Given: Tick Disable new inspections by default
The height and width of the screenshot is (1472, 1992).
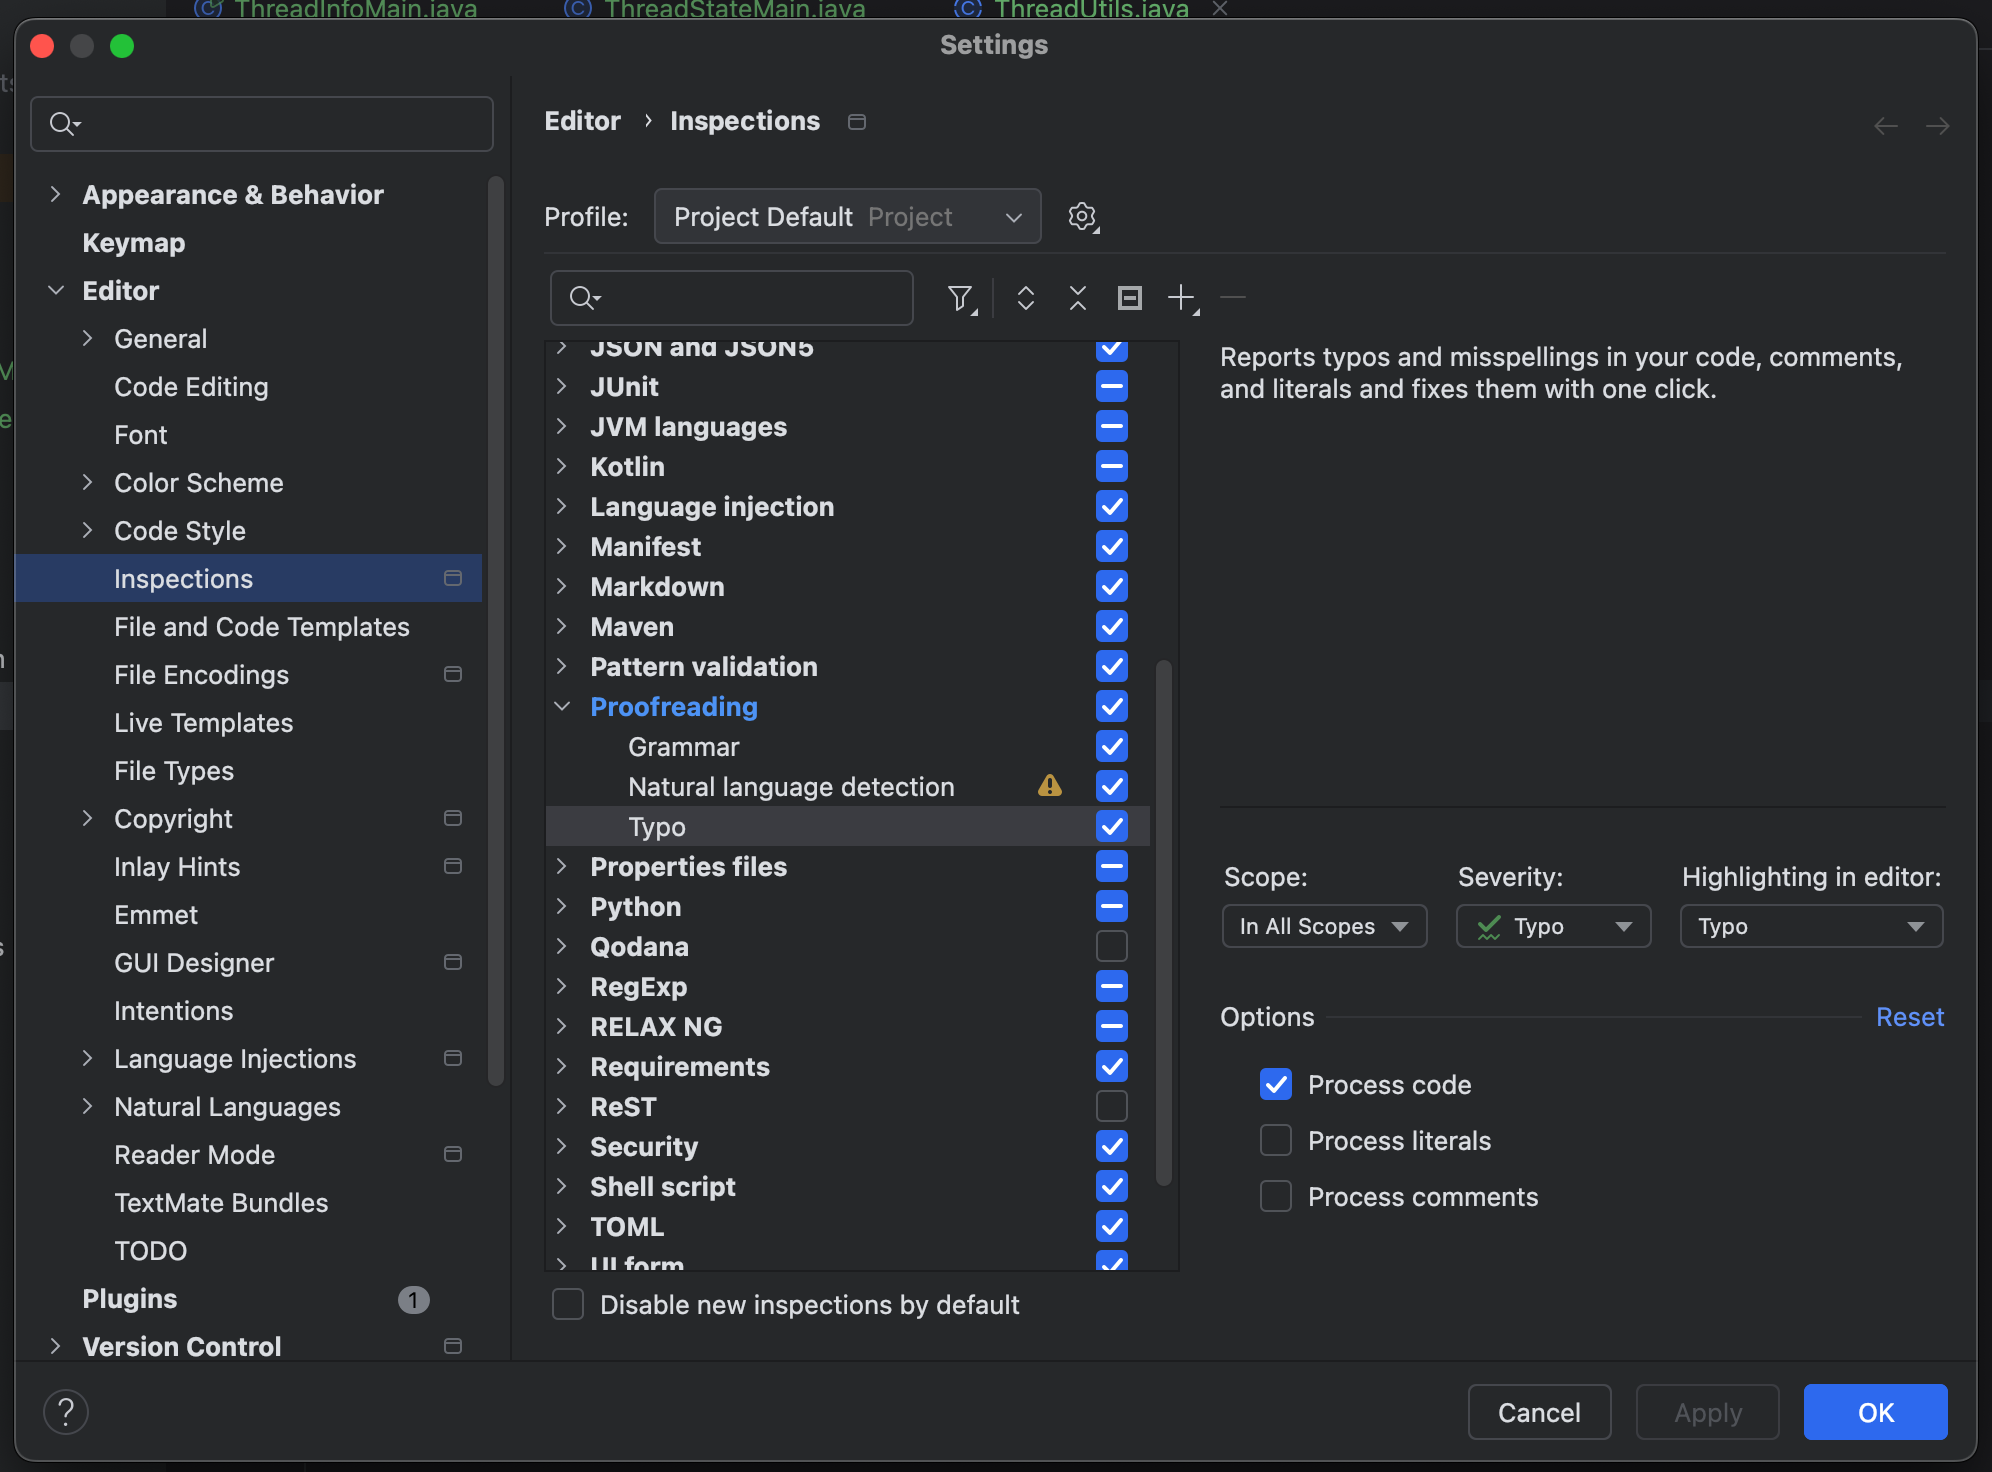Looking at the screenshot, I should pos(568,1304).
